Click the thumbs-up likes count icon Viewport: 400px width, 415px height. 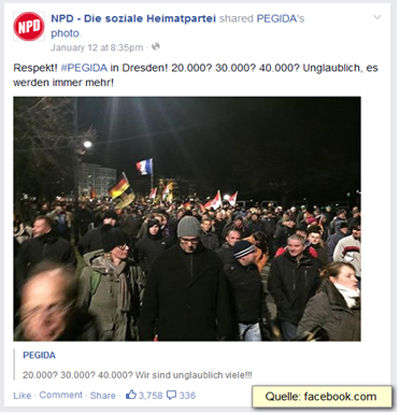click(x=131, y=395)
